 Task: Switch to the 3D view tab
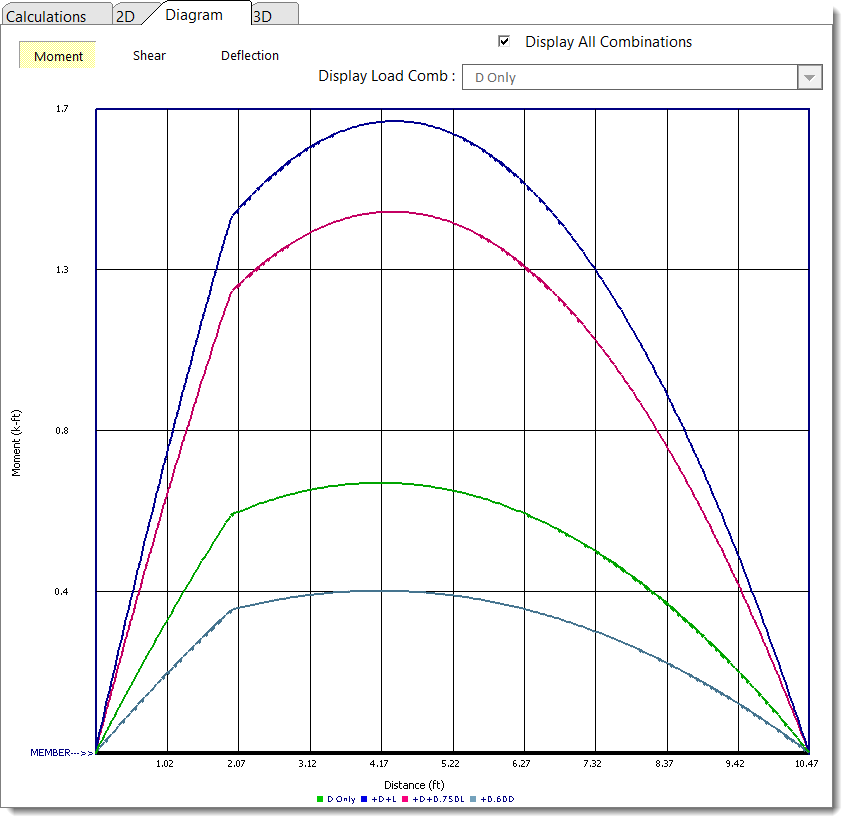262,16
